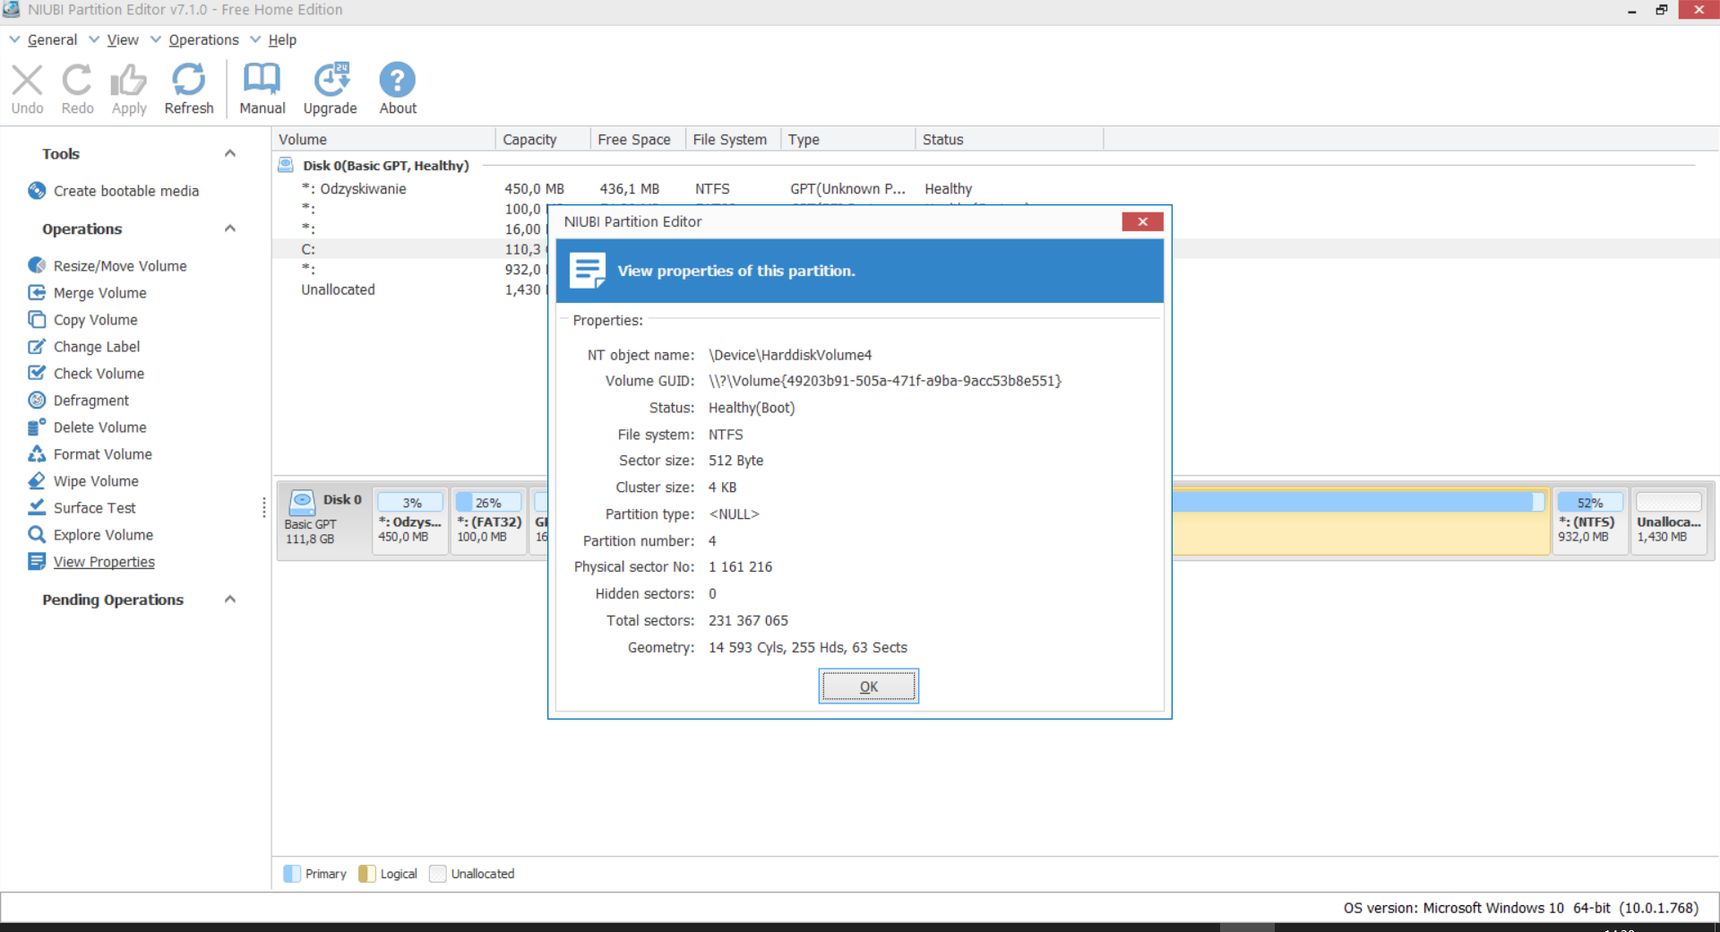Click the OS version status bar text
The height and width of the screenshot is (932, 1720).
click(x=1521, y=908)
